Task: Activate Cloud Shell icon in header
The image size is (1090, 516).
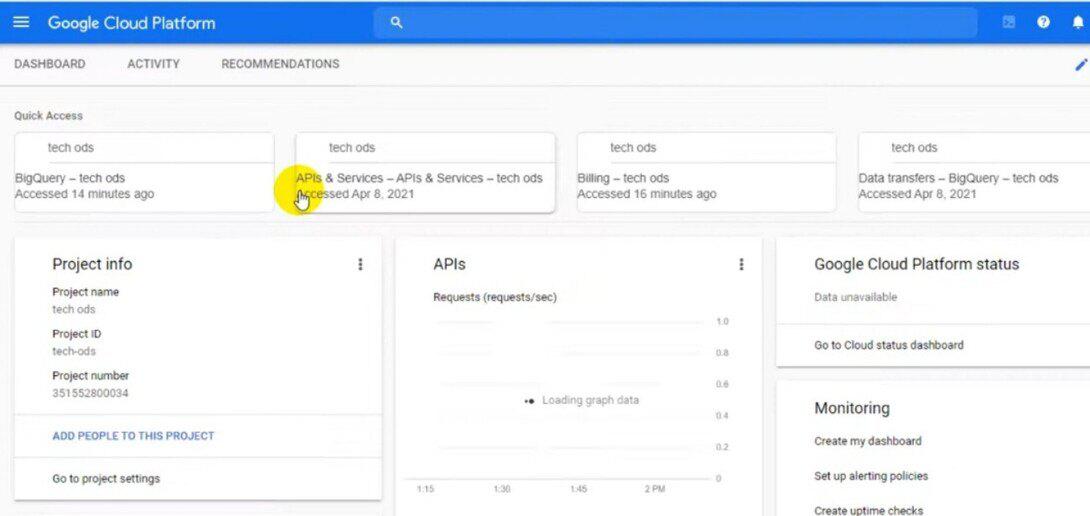Action: (x=1009, y=22)
